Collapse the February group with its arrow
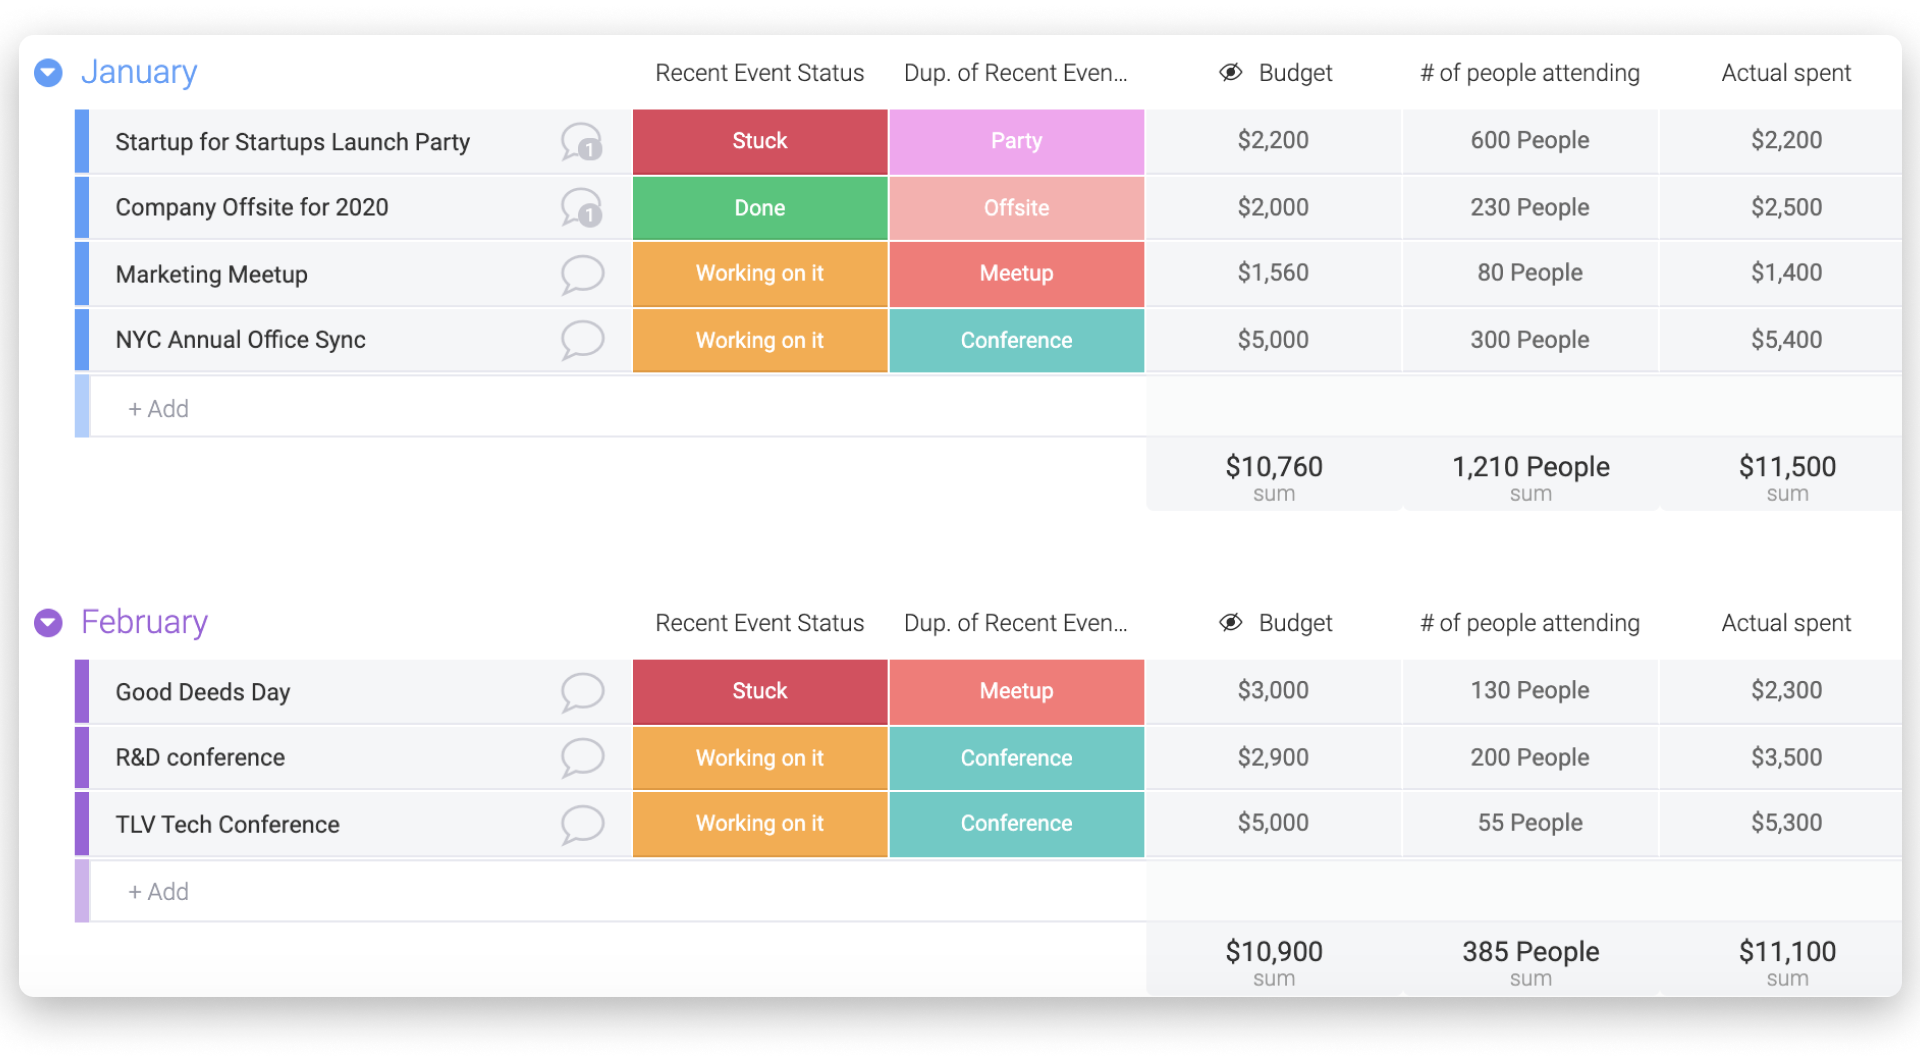 tap(48, 622)
